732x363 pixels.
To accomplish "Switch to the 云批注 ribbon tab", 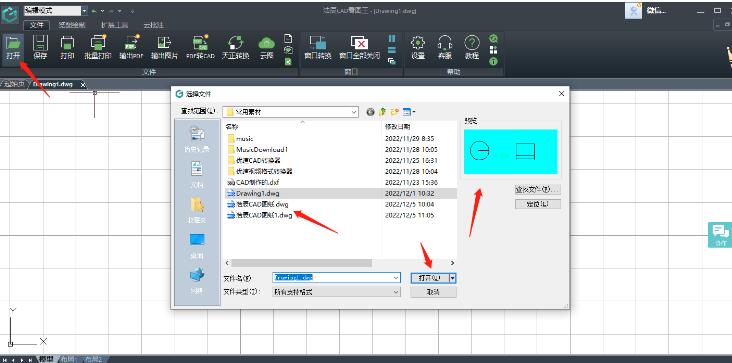I will [153, 25].
